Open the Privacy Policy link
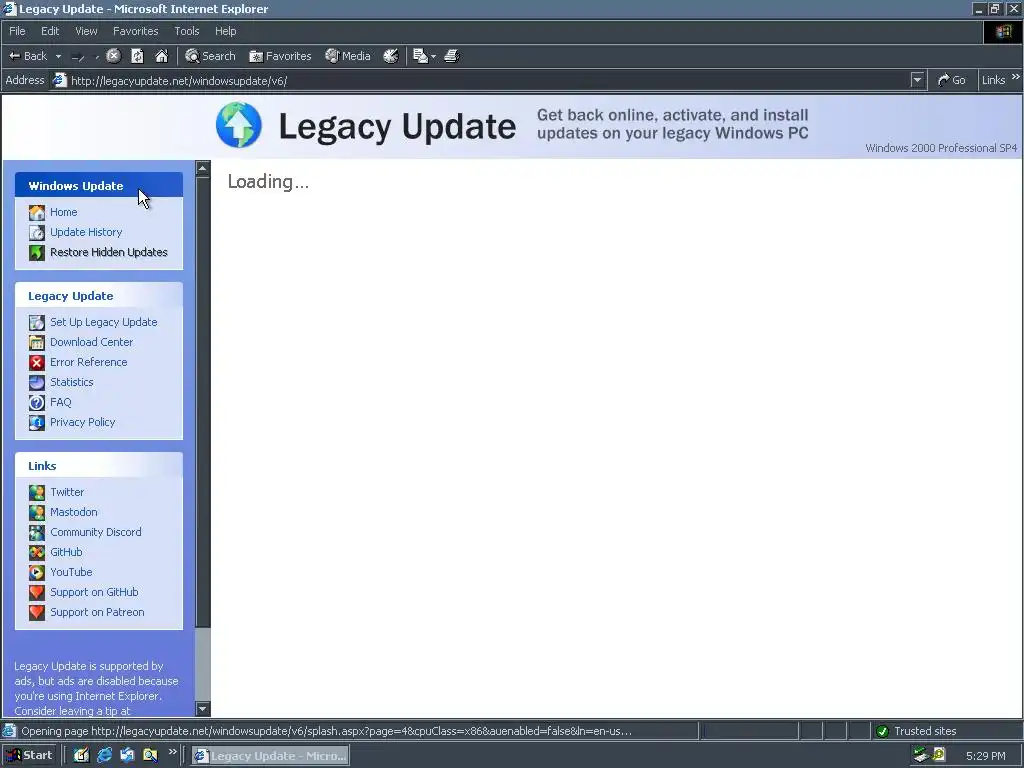The image size is (1024, 768). (x=83, y=423)
